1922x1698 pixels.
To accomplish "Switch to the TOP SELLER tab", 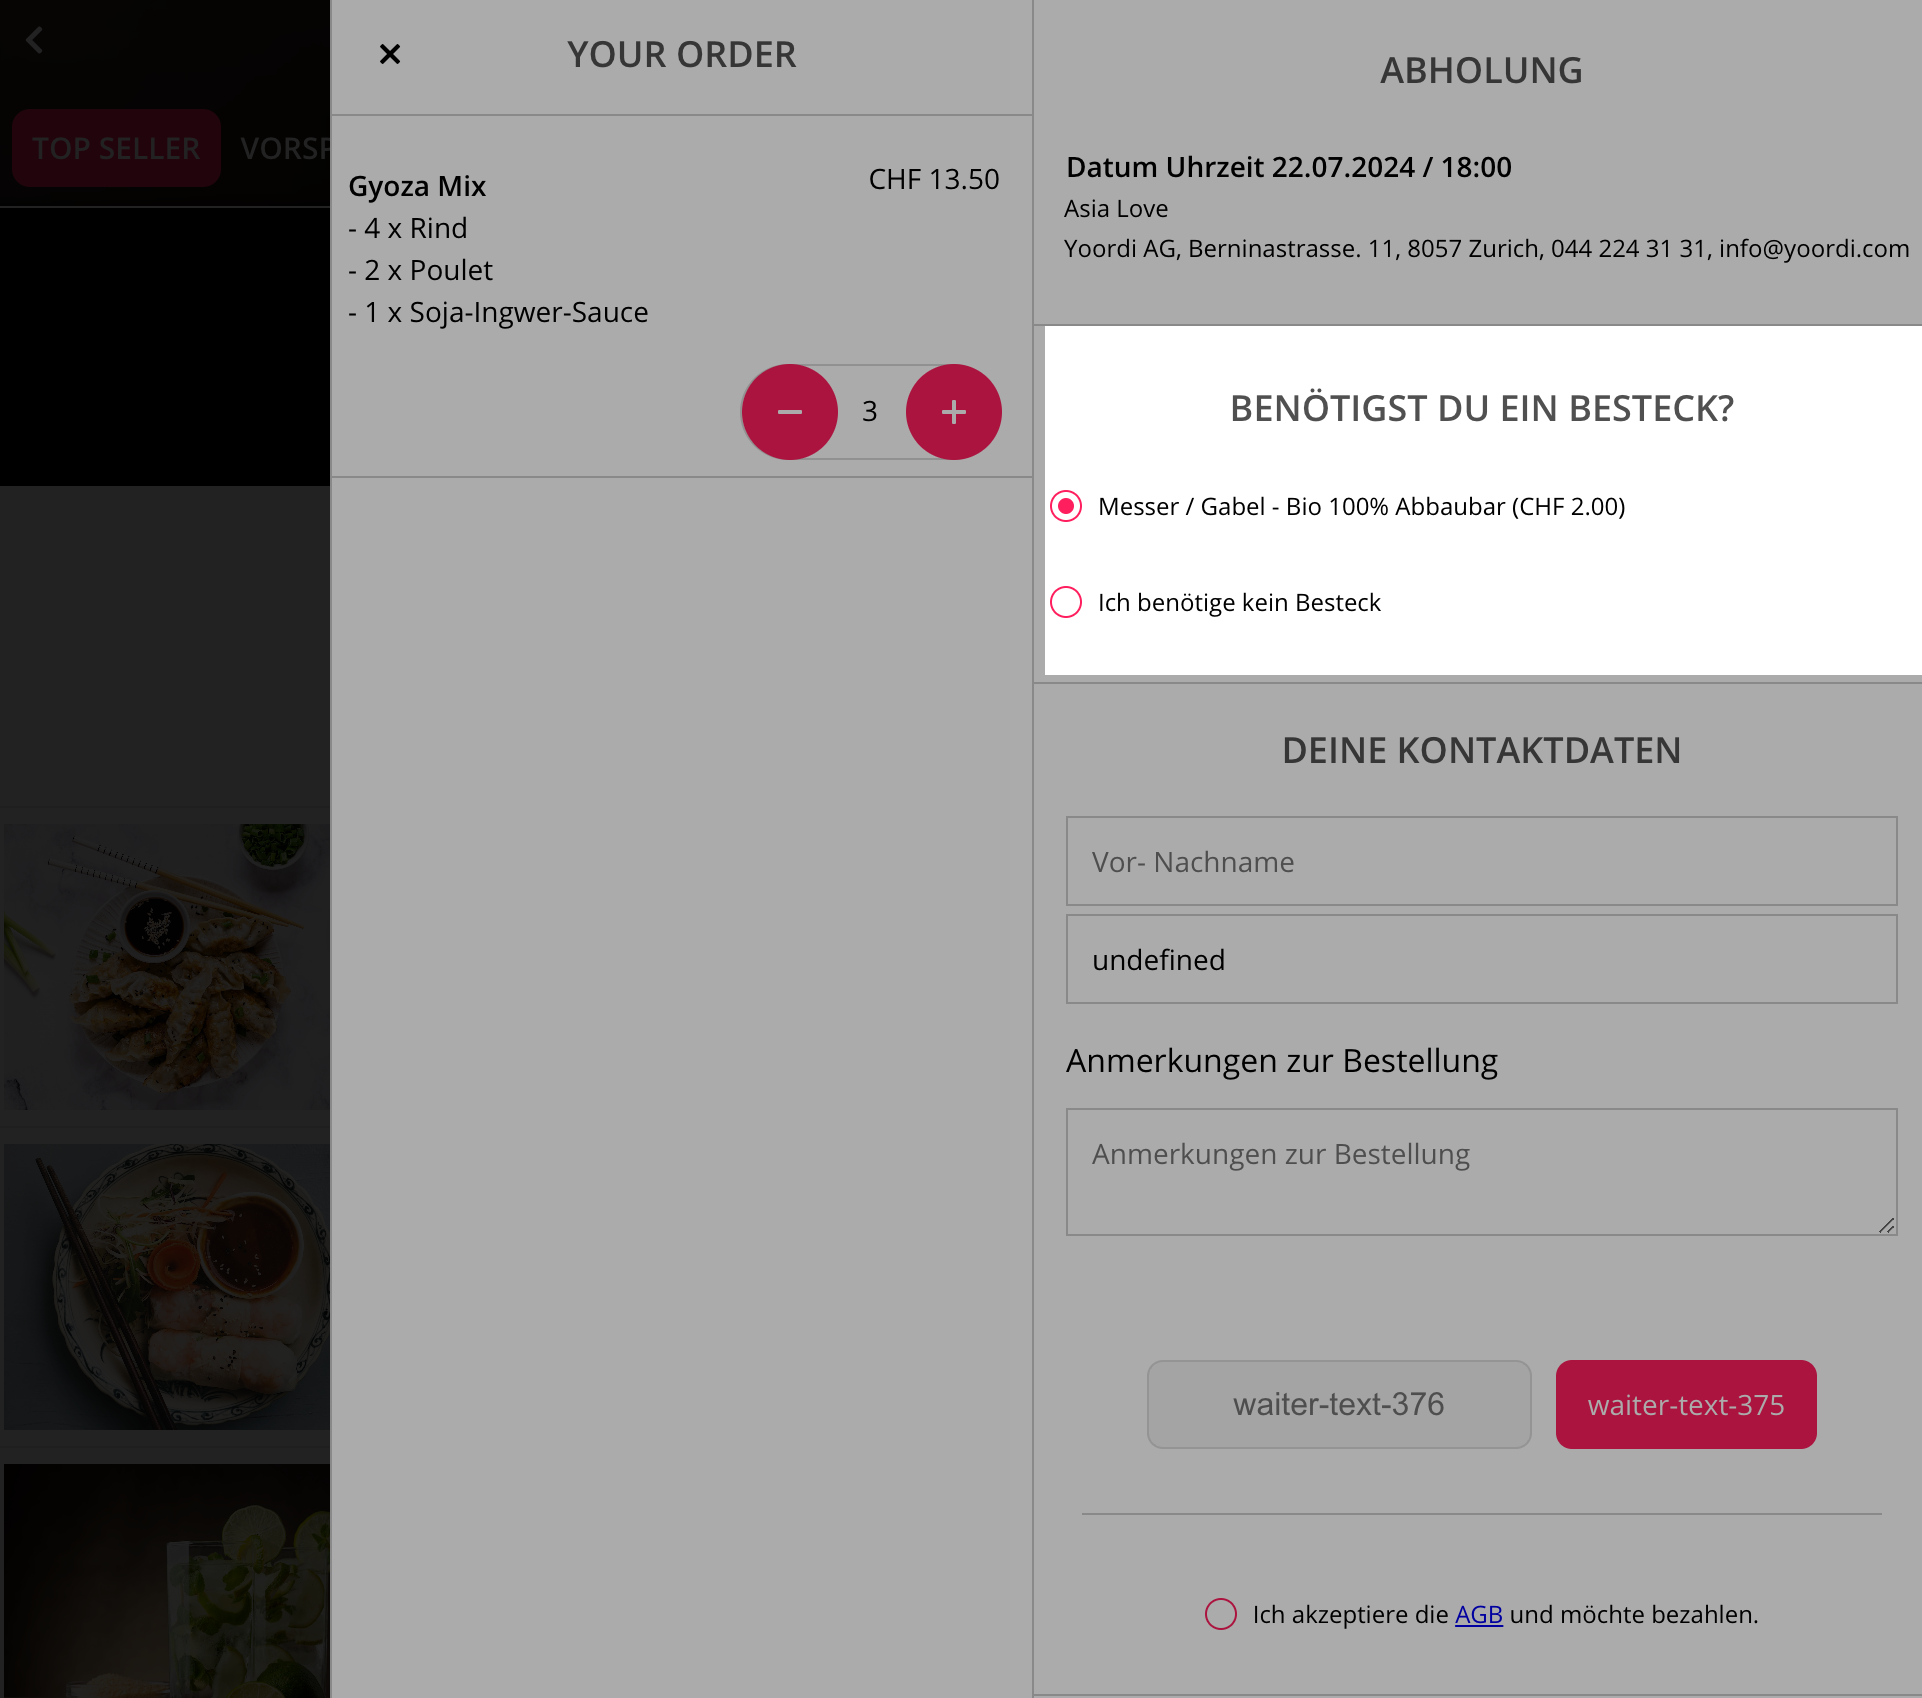I will 116,148.
